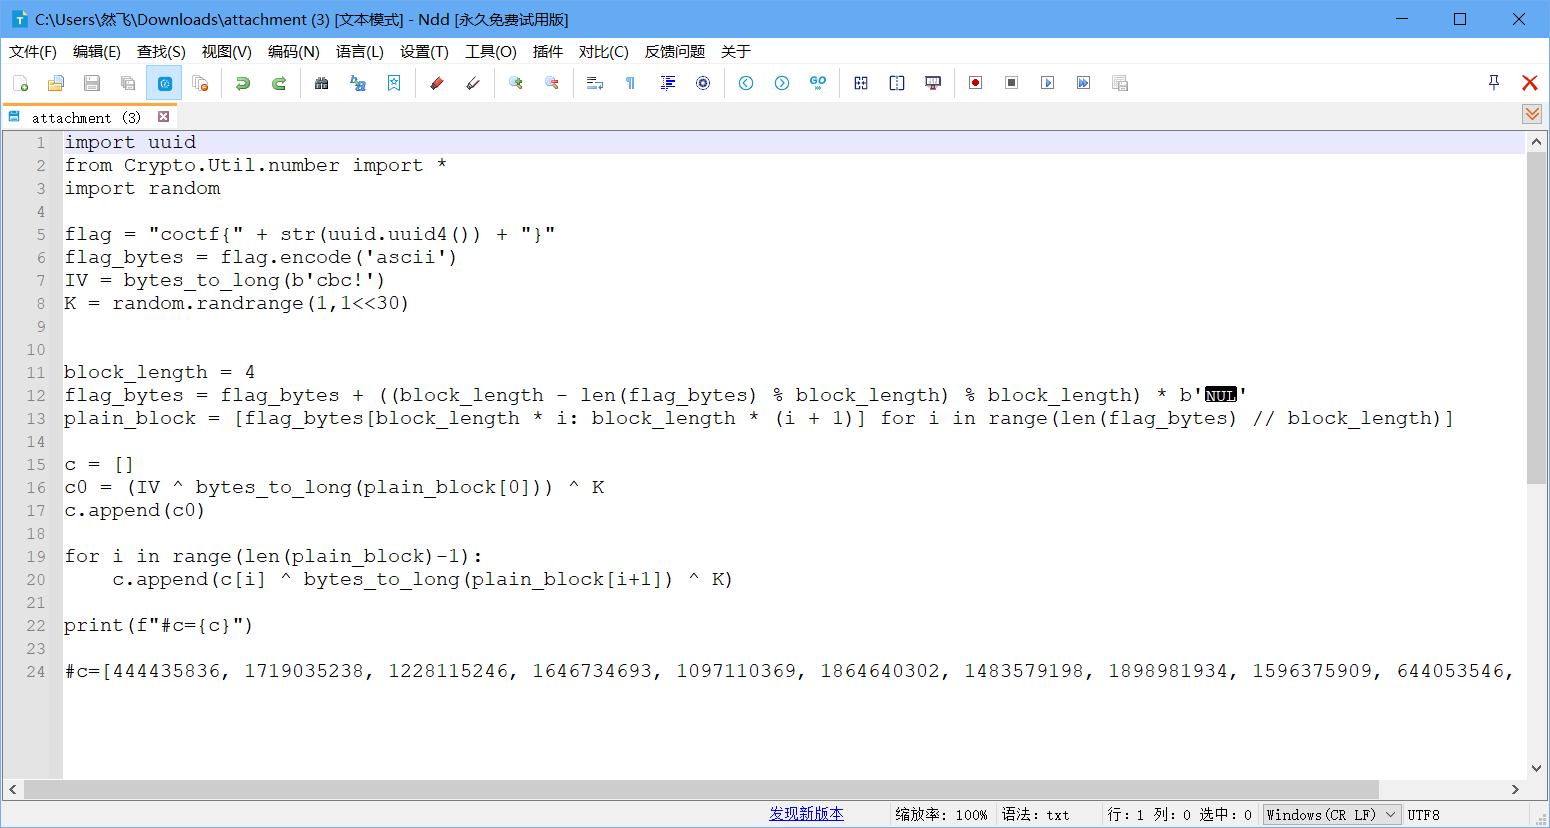Open the 设置(T) menu

424,52
